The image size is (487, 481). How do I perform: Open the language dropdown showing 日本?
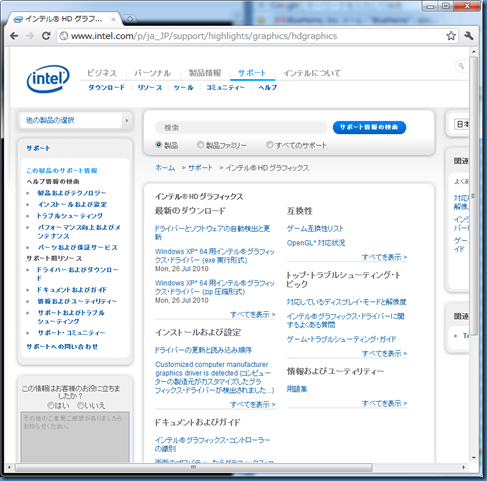tap(462, 124)
